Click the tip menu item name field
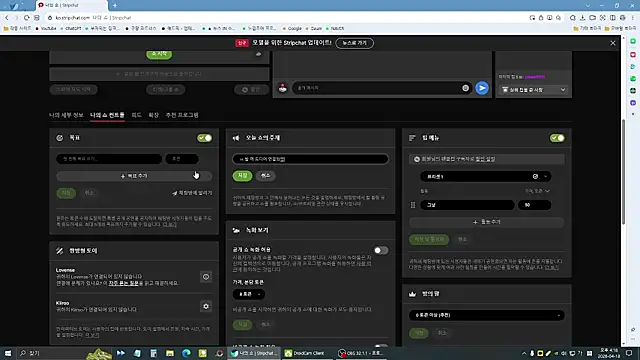The width and height of the screenshot is (640, 360). tap(467, 205)
